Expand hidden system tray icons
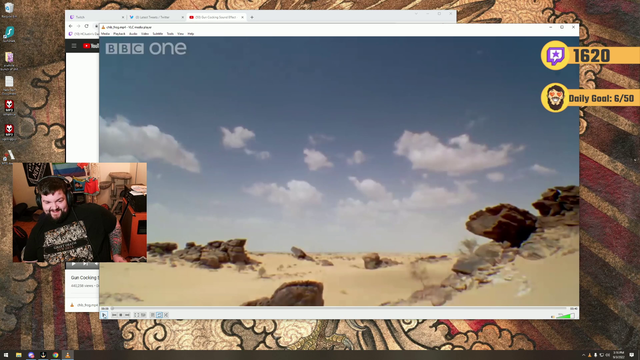This screenshot has width=640, height=360. (x=583, y=355)
